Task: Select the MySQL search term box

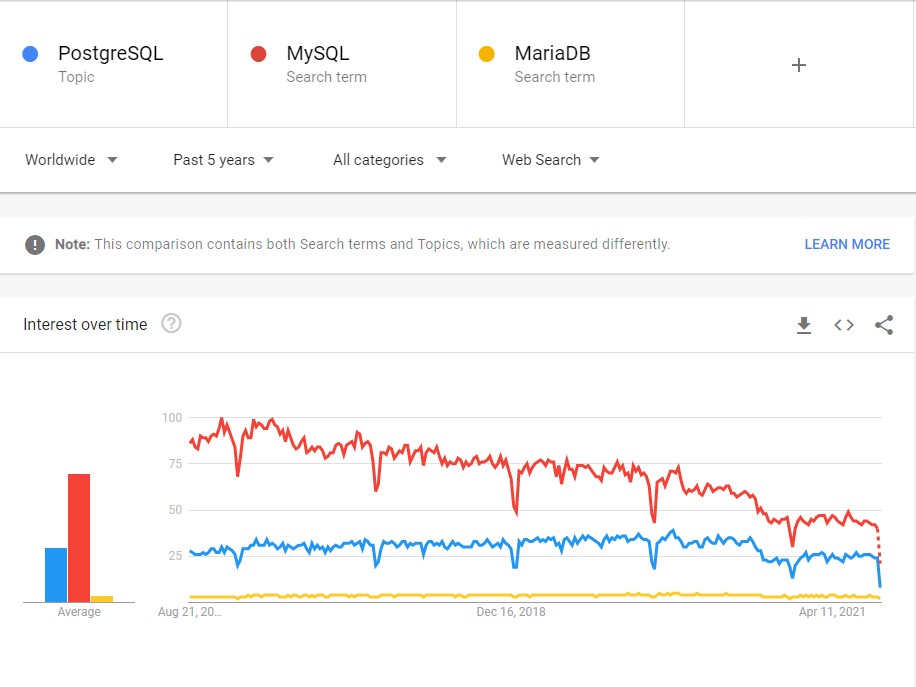Action: (x=342, y=64)
